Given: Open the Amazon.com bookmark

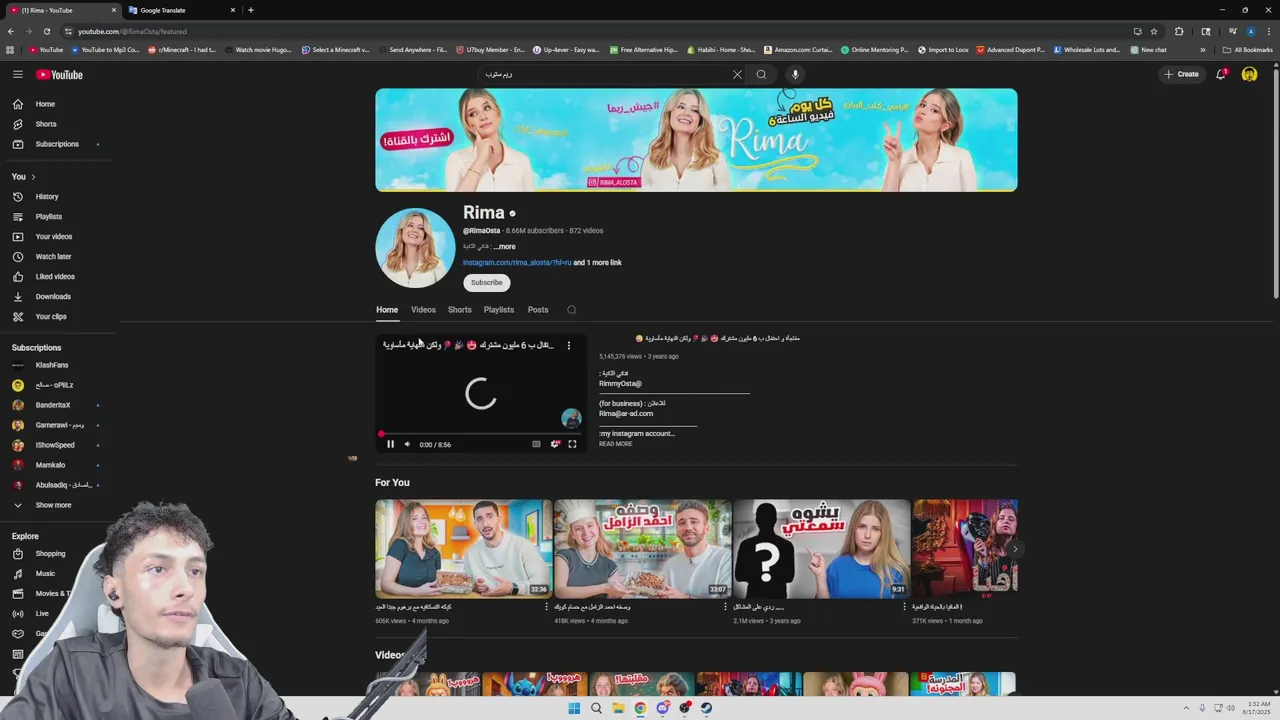Looking at the screenshot, I should (800, 50).
